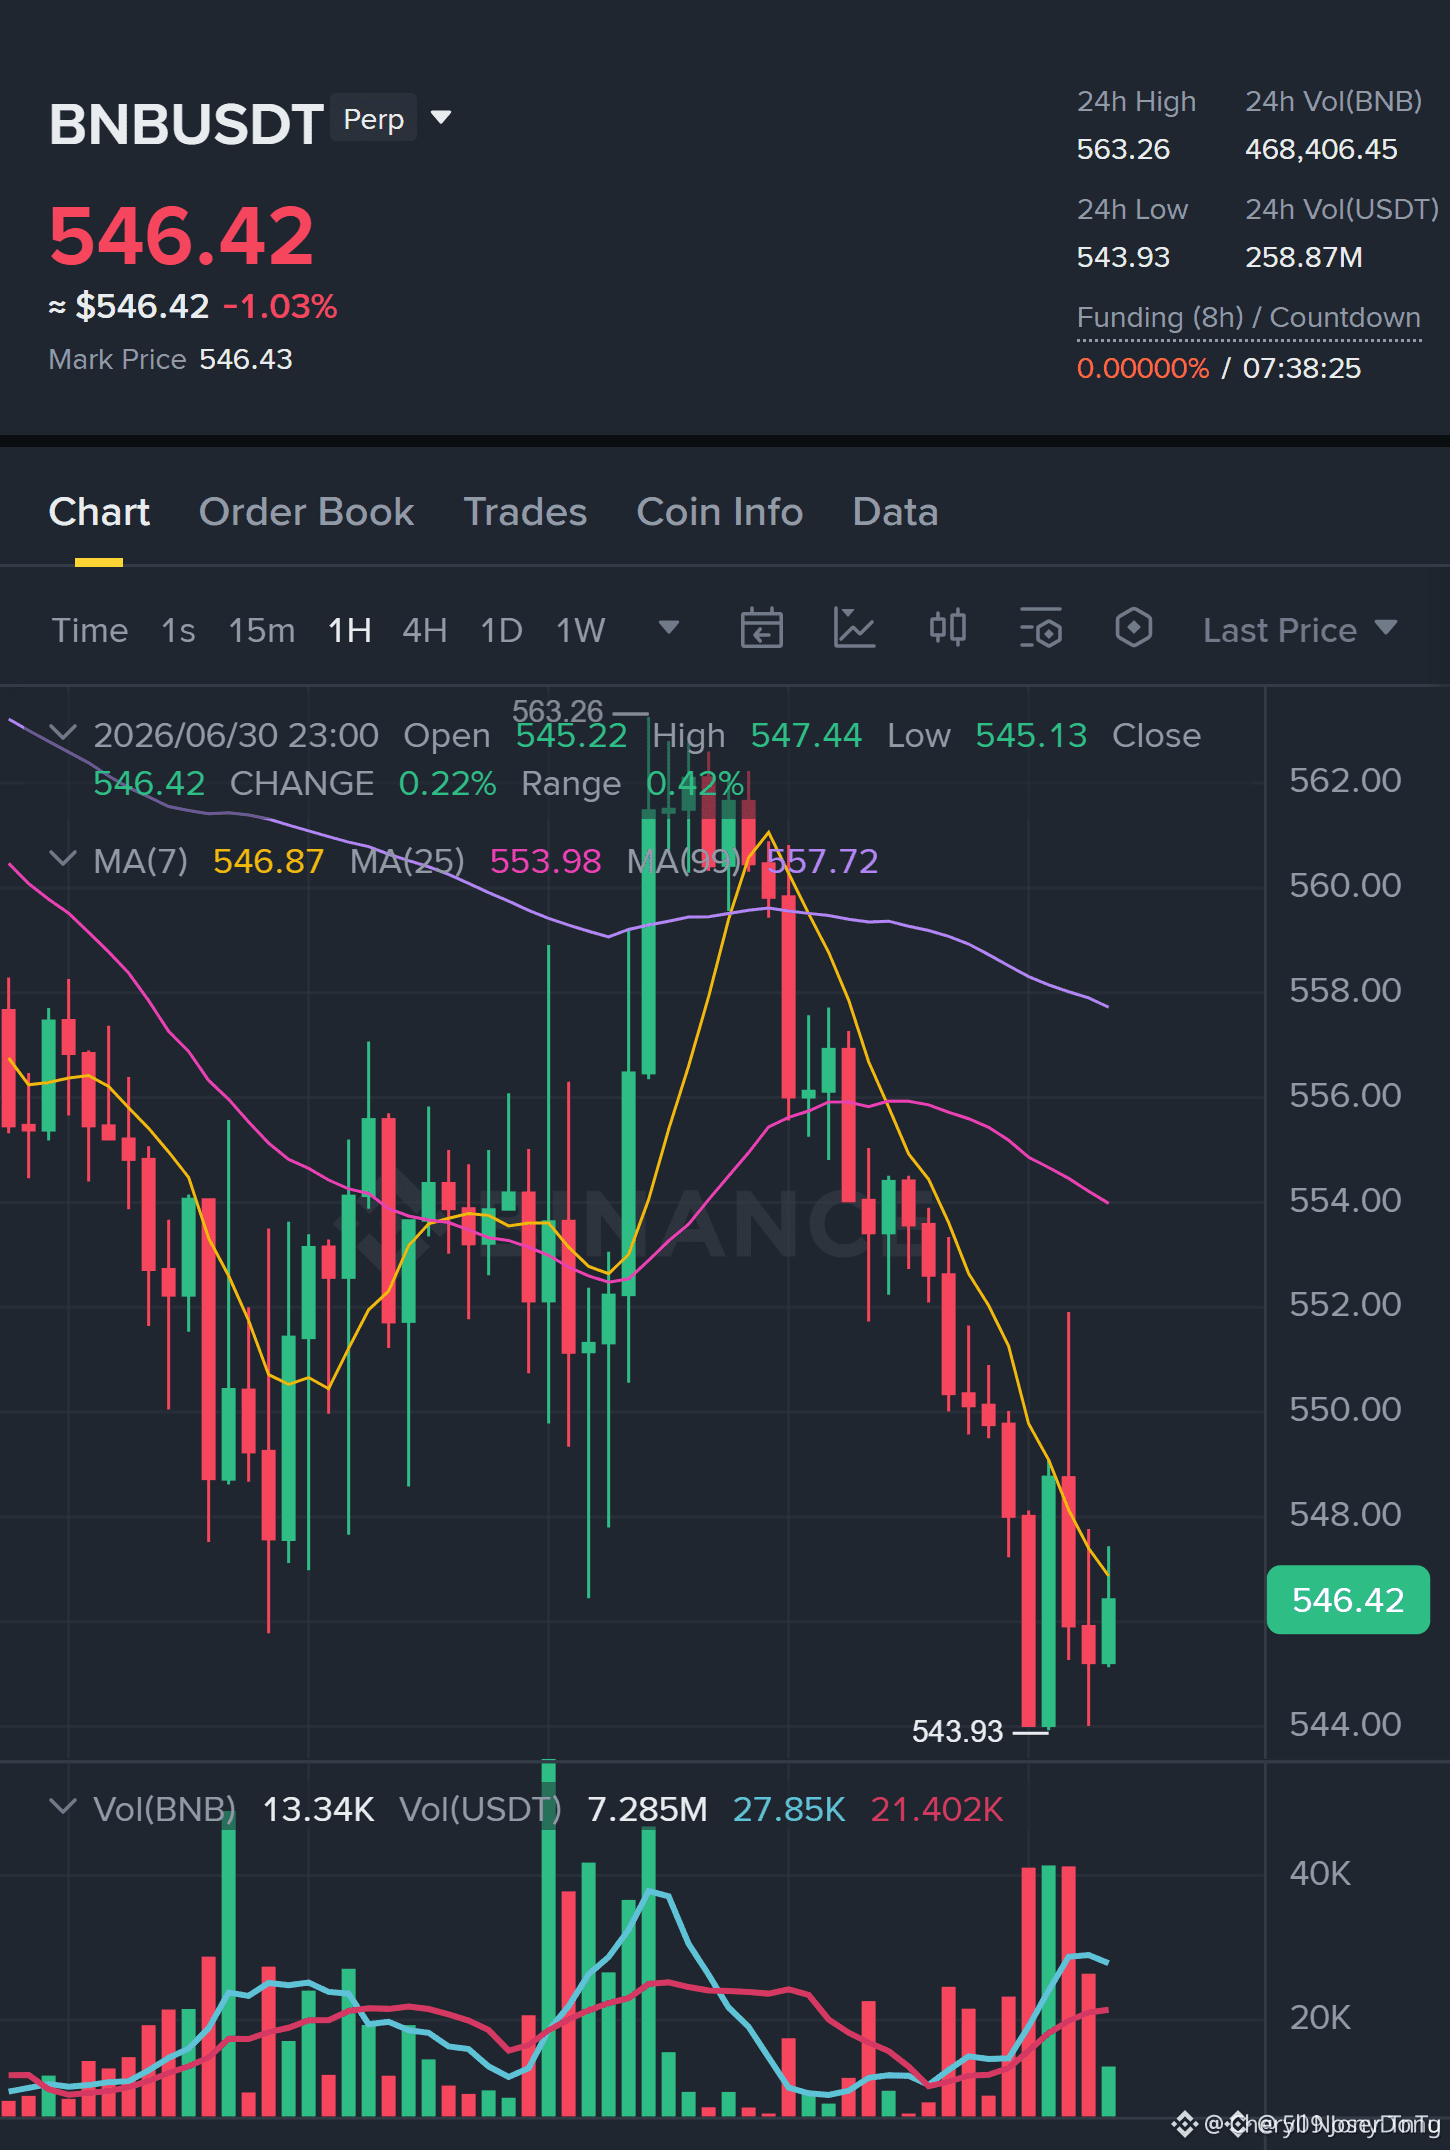Viewport: 1450px width, 2150px height.
Task: Tap the 546.42 current price tag on axis
Action: [1348, 1600]
